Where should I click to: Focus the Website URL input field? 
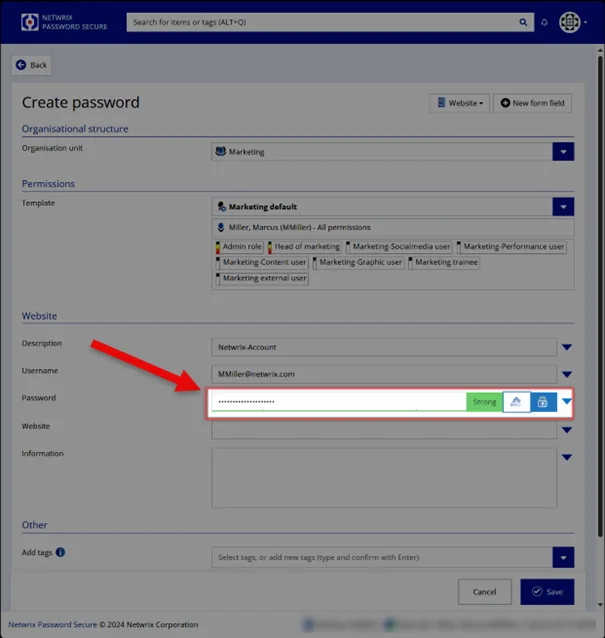click(384, 430)
